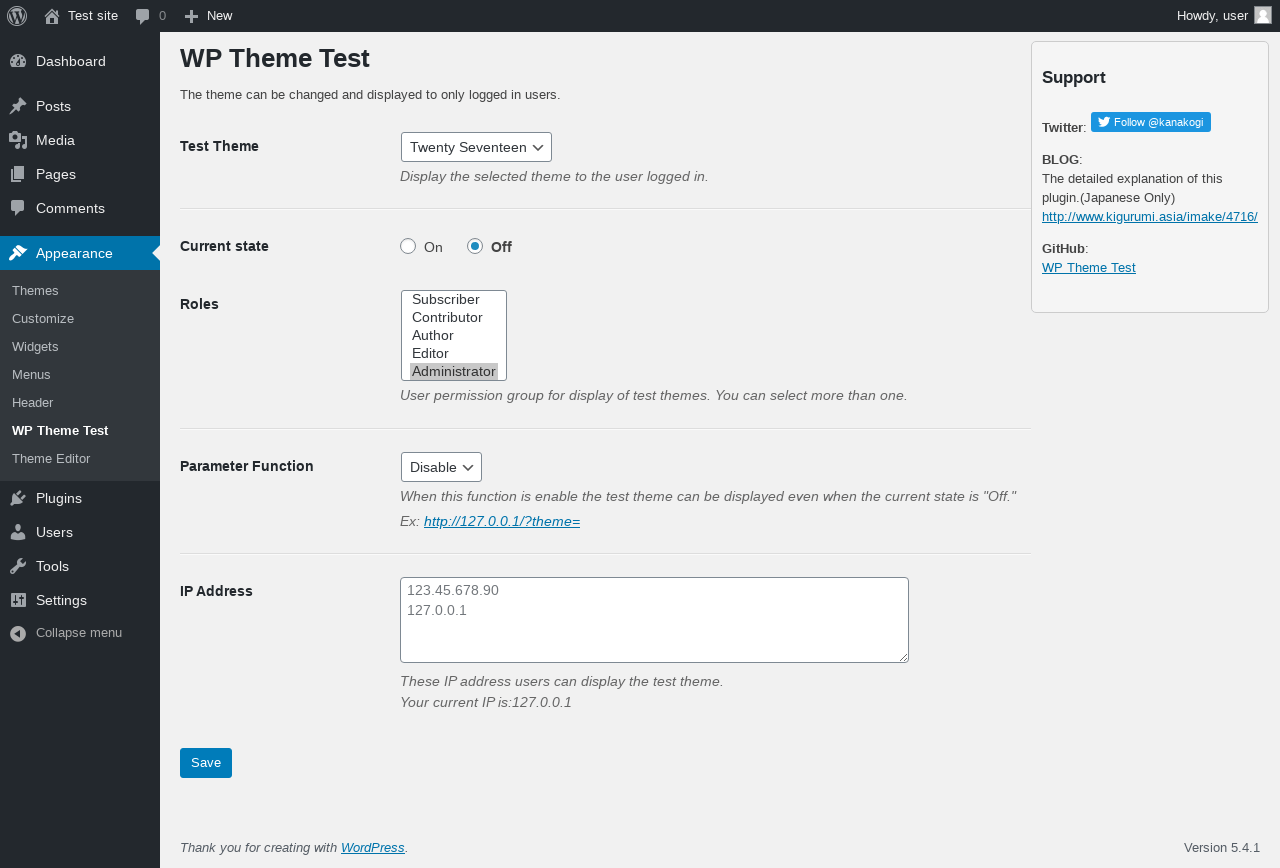Viewport: 1280px width, 868px height.
Task: Go to the Themes submenu
Action: click(80, 290)
